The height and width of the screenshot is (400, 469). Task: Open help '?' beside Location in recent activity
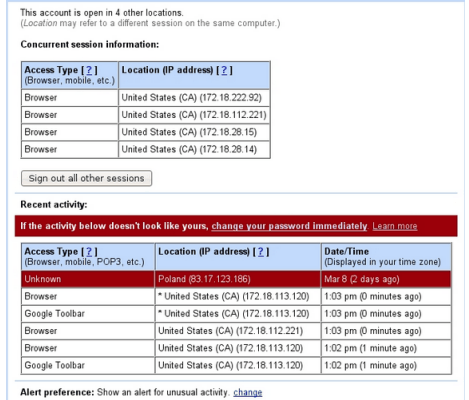[261, 251]
